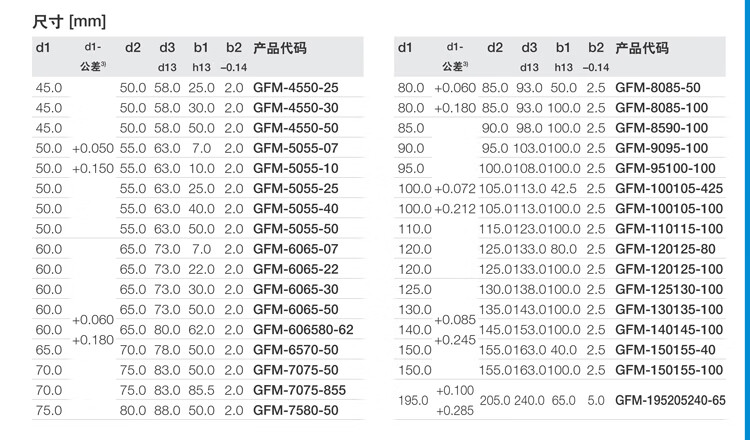This screenshot has width=750, height=440.
Task: Click the 240.0 d3 value
Action: (x=529, y=400)
